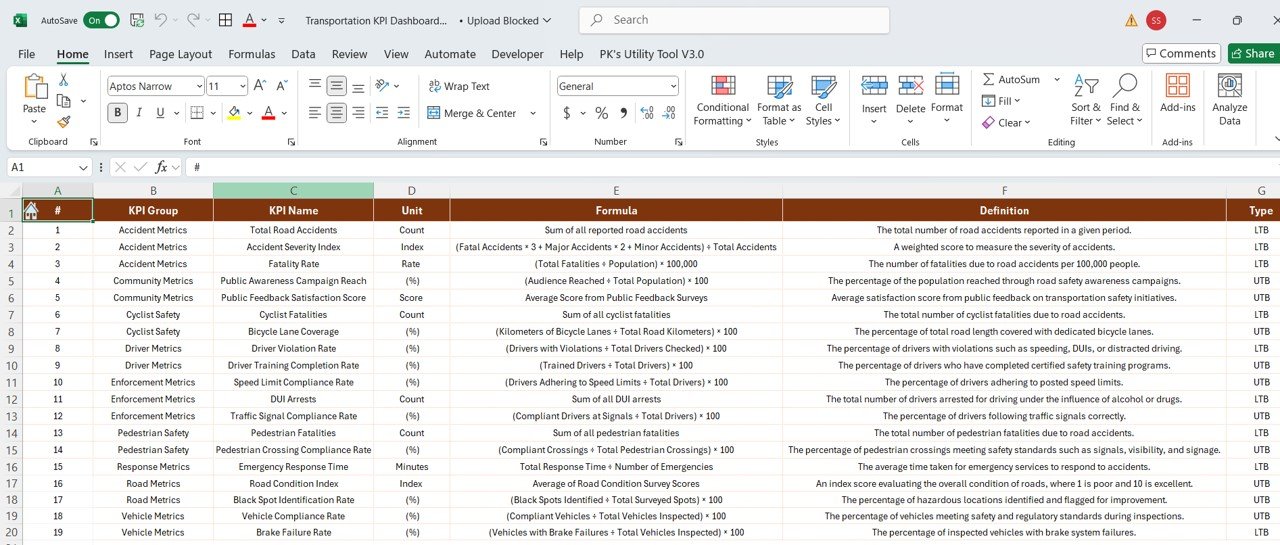This screenshot has height=545, width=1280.
Task: Toggle Wrap Text for selected cells
Action: [458, 86]
